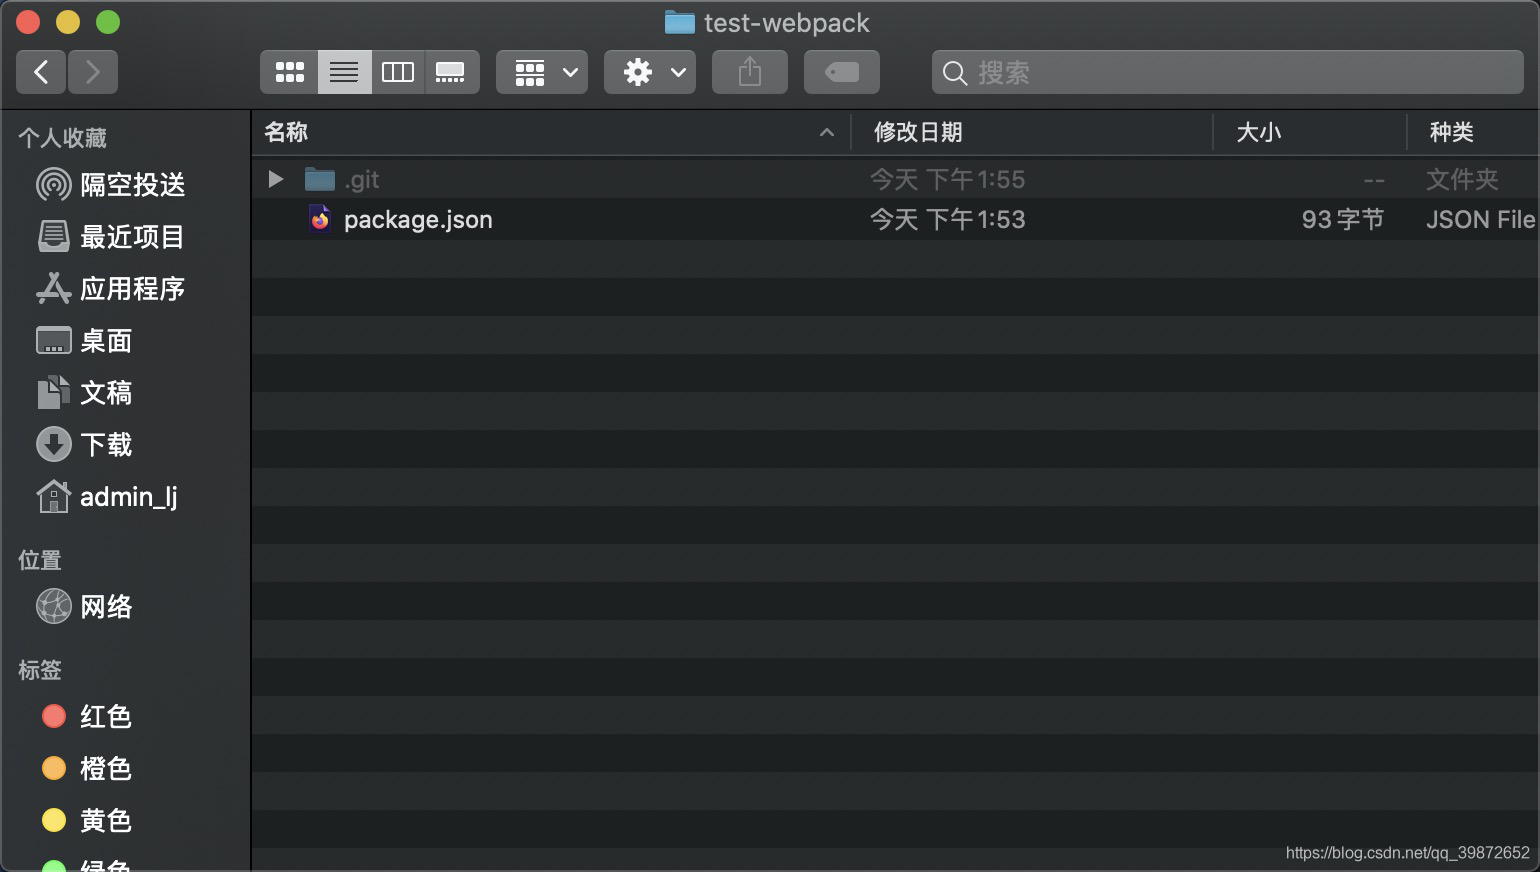This screenshot has width=1540, height=872.
Task: Focus the 搜索 search field
Action: tap(1228, 72)
